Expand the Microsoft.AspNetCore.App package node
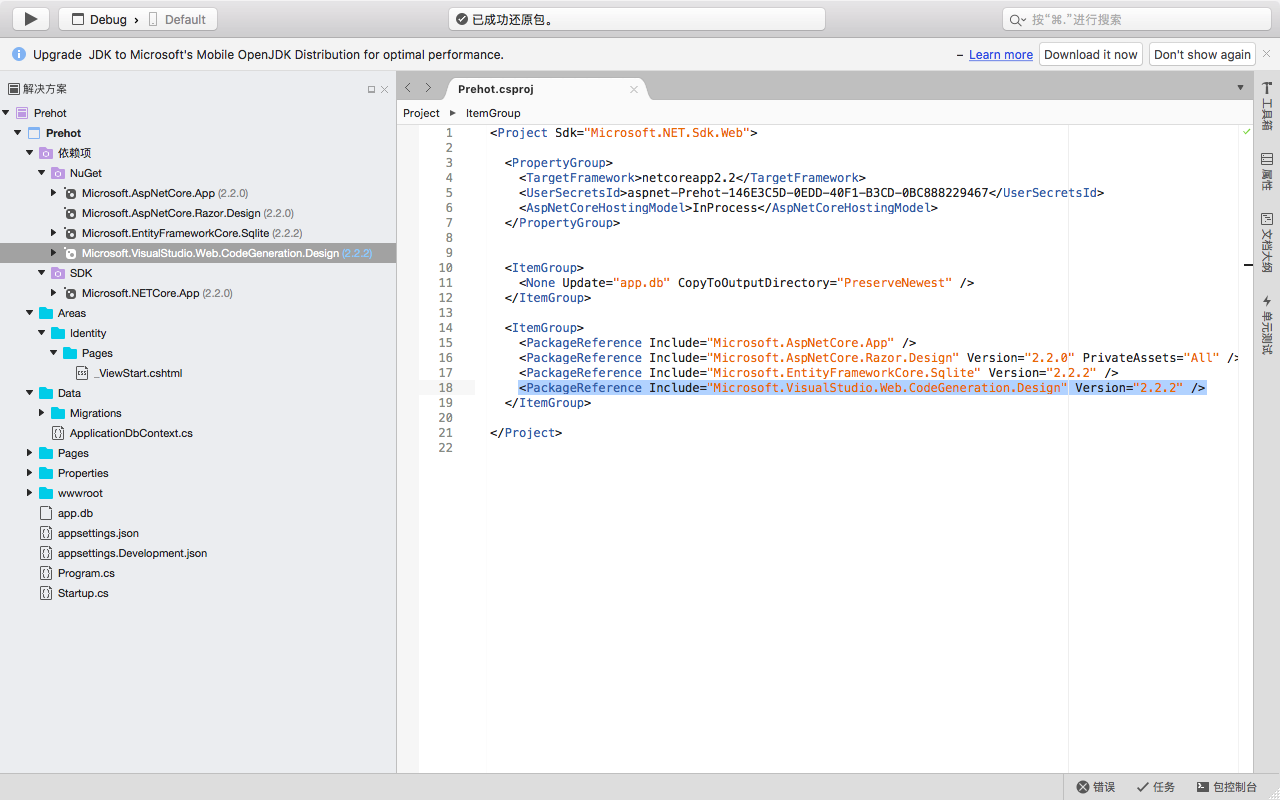The image size is (1280, 800). (x=54, y=193)
